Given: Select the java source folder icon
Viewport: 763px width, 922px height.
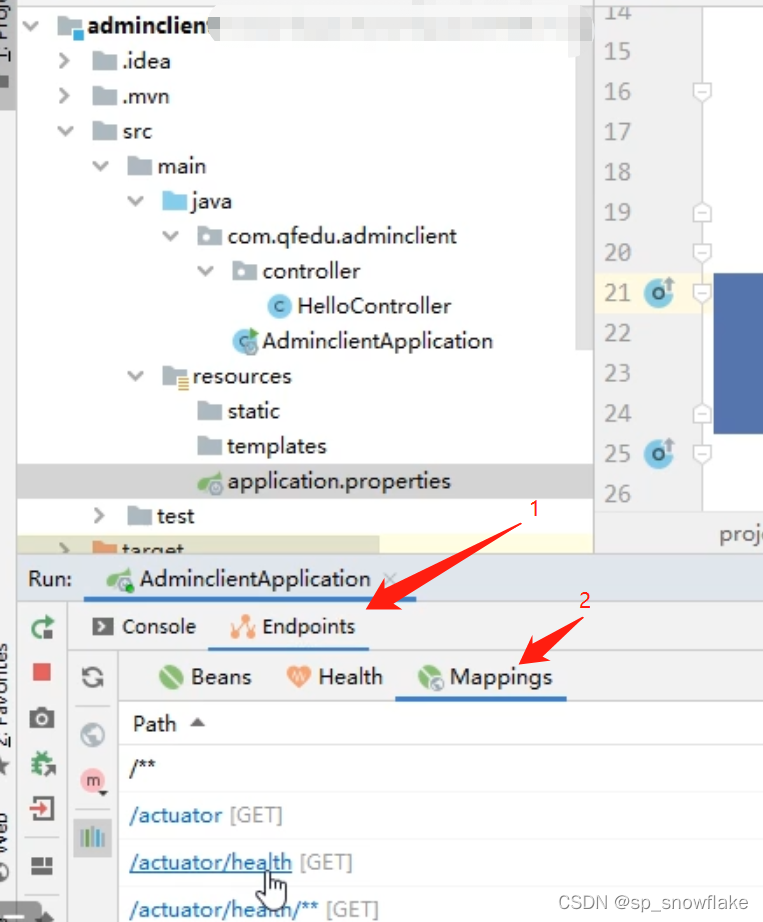Looking at the screenshot, I should coord(175,201).
